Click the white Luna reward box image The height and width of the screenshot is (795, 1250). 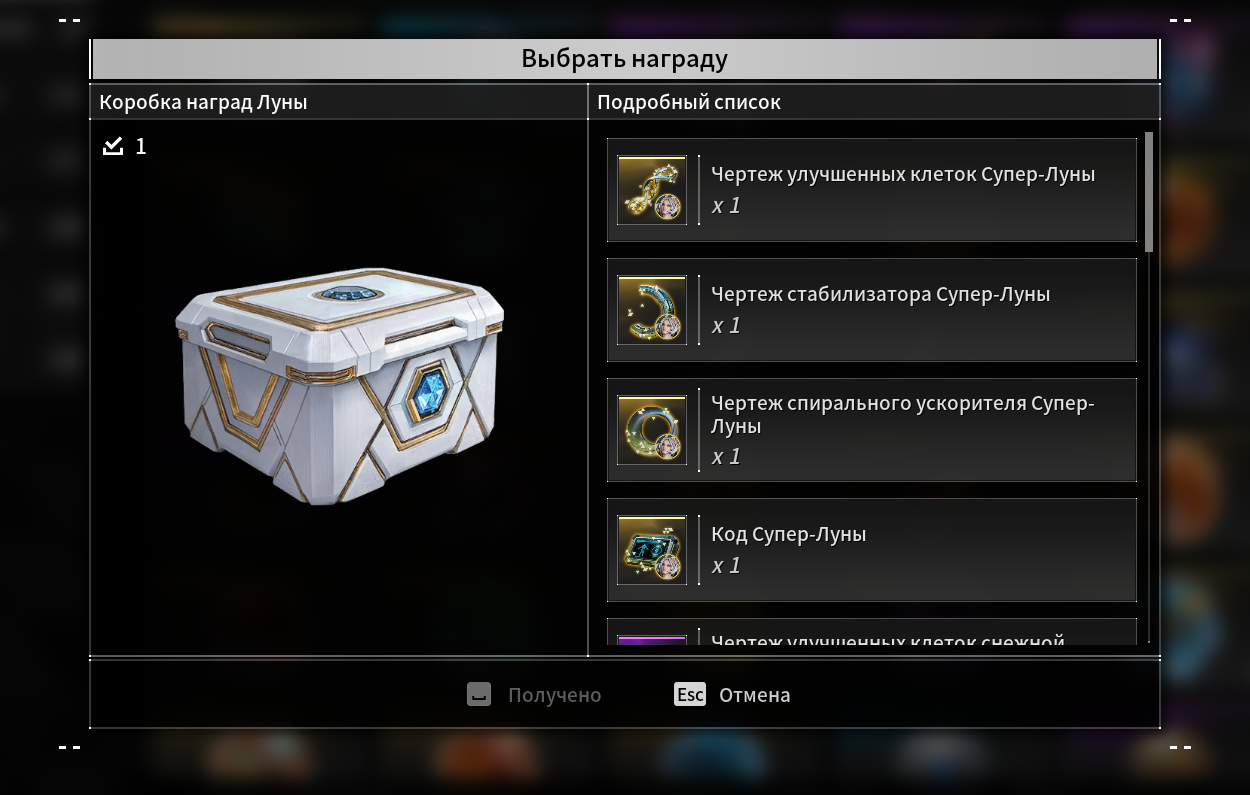(340, 385)
